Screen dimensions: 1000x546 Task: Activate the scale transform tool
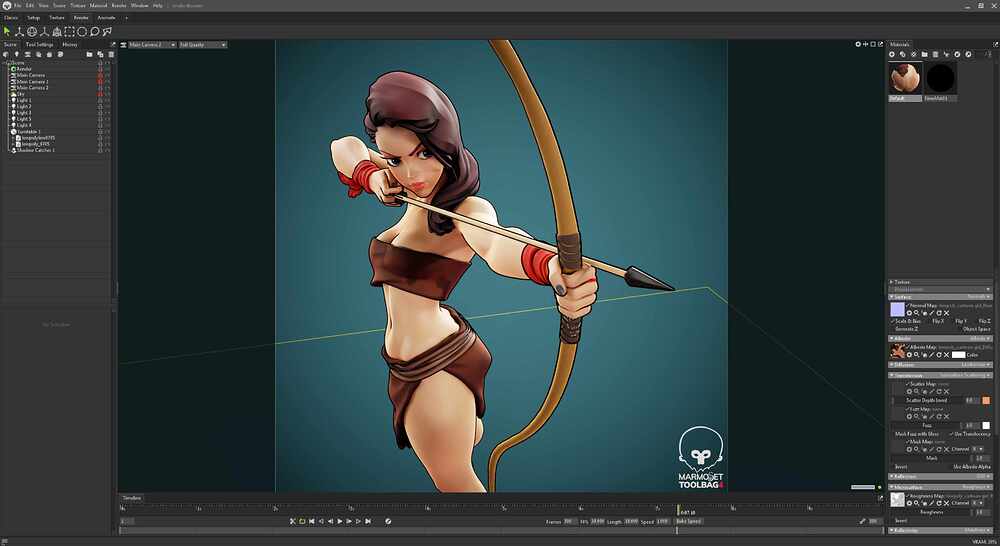pos(45,31)
